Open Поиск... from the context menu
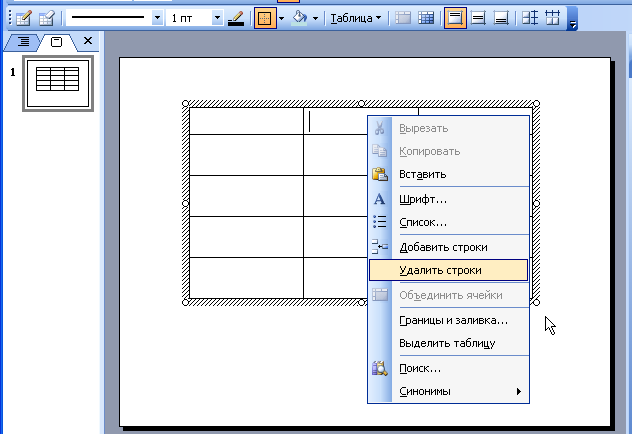Screen dimensions: 632x434 [x=449, y=368]
